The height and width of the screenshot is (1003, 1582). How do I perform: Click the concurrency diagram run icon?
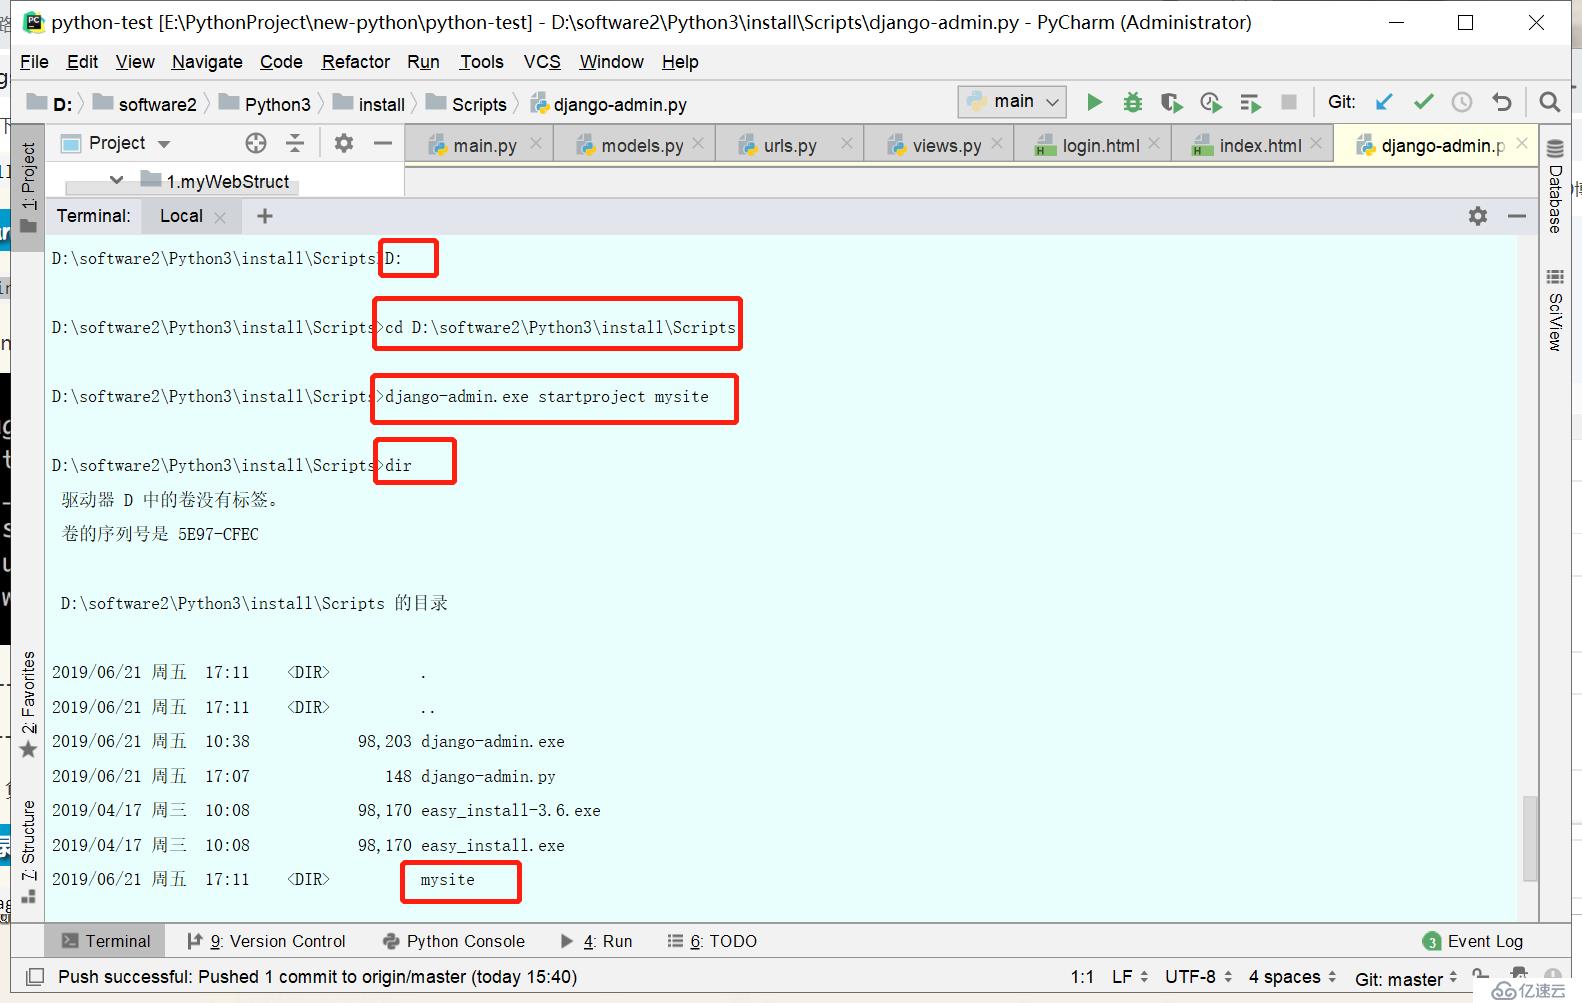pos(1250,102)
